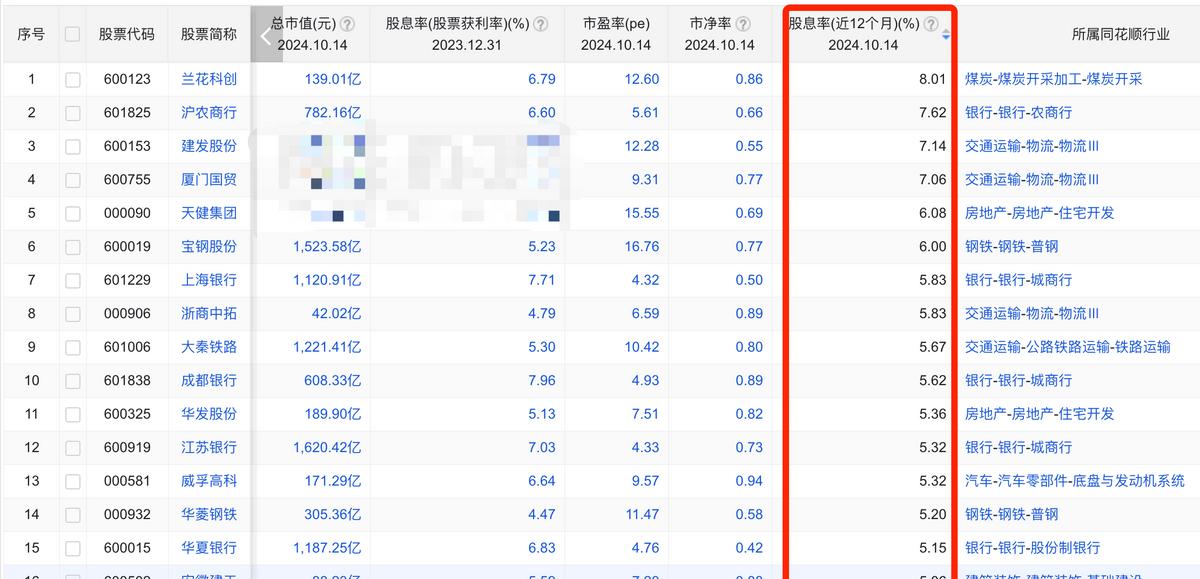
Task: Open the 成都银行 stock link
Action: pyautogui.click(x=209, y=381)
